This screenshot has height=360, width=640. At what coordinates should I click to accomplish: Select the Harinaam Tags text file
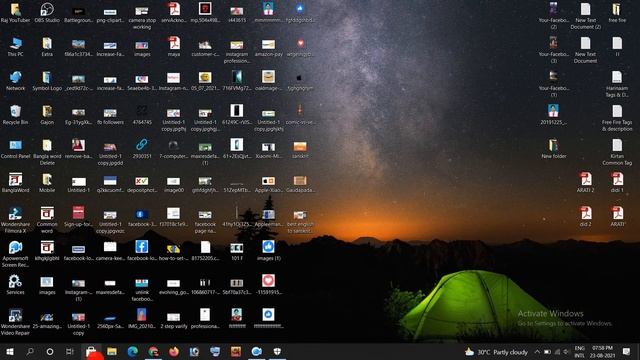click(617, 78)
